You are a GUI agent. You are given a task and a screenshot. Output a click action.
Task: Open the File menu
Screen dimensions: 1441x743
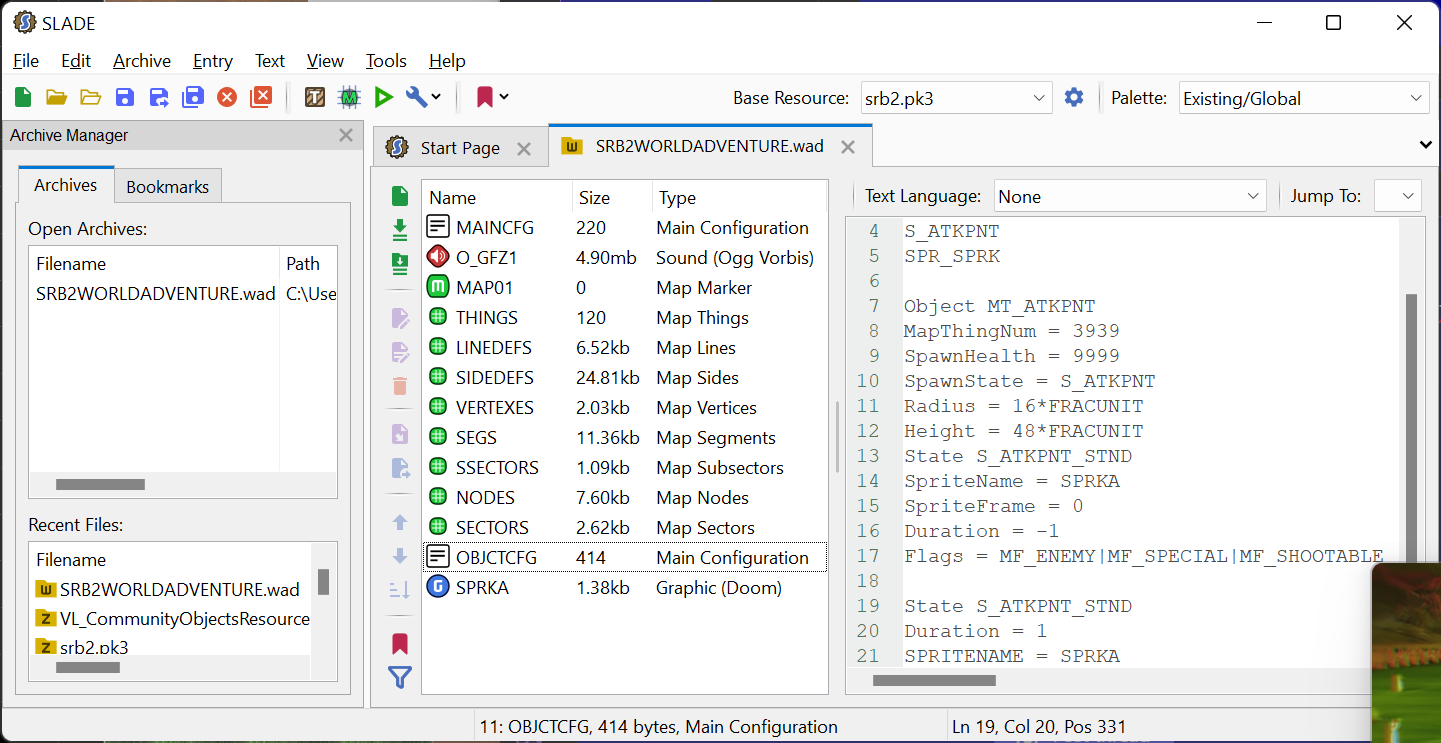click(26, 61)
